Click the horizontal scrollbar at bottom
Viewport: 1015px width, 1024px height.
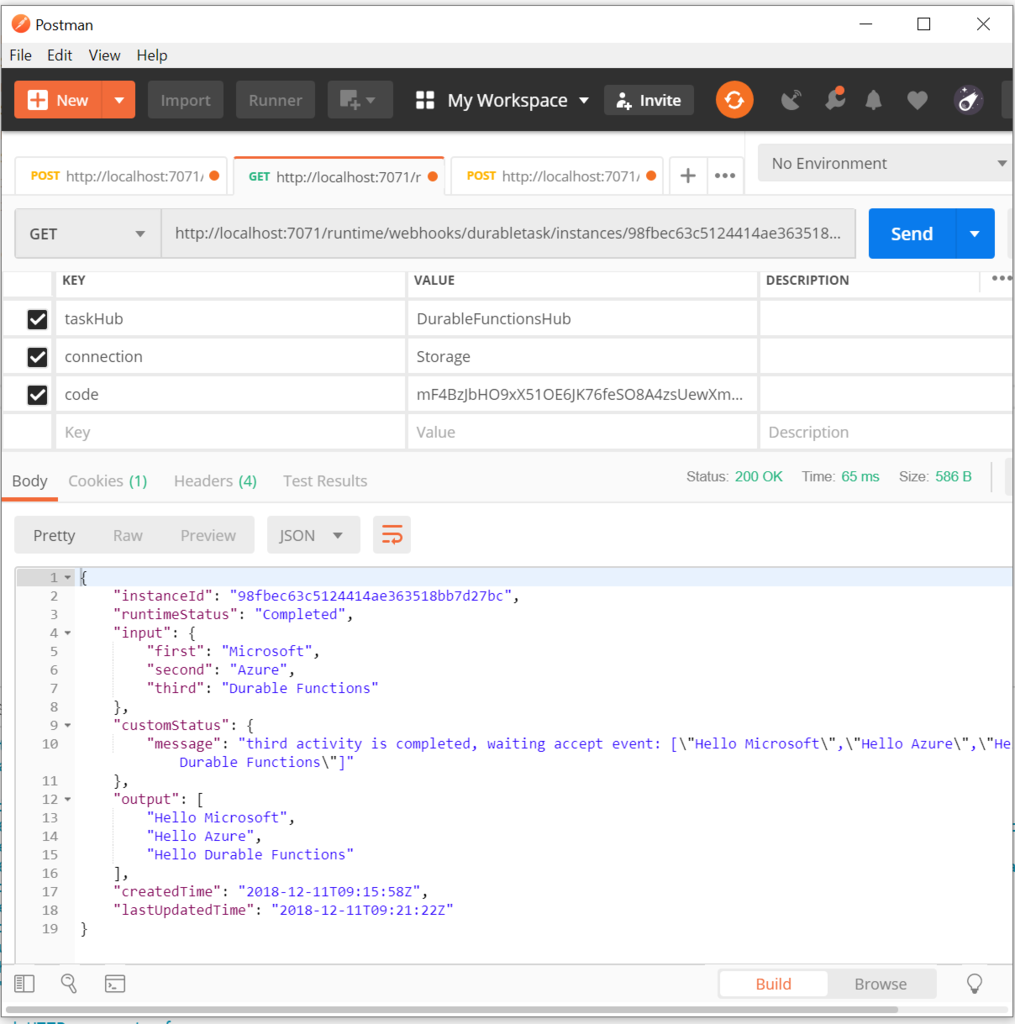[x=451, y=1010]
